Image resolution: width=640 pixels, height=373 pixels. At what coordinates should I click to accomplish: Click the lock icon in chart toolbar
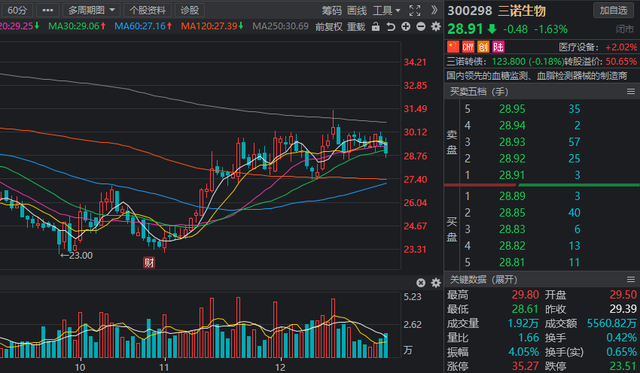[376, 27]
